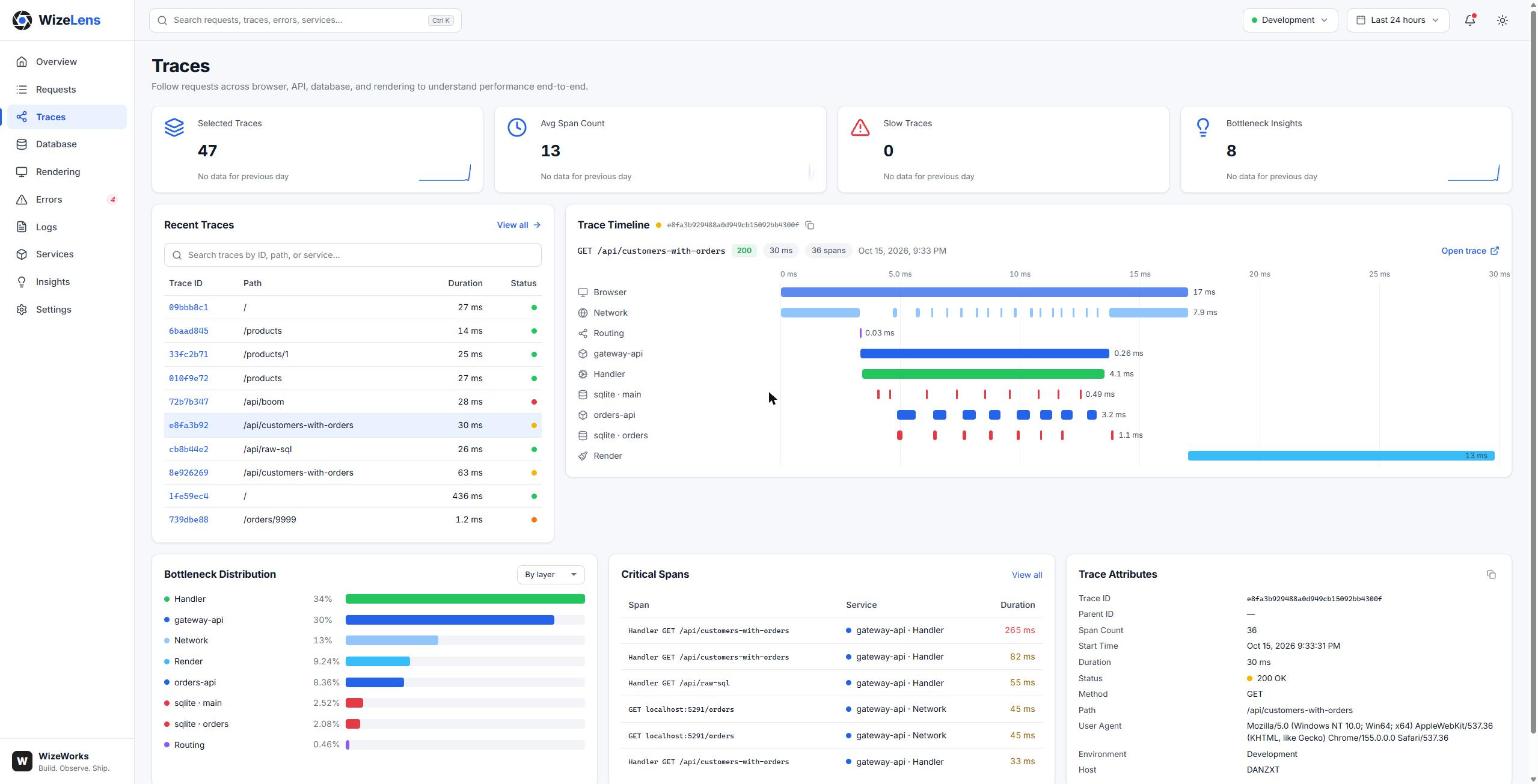Open Rendering section in sidebar
This screenshot has height=784, width=1538.
tap(67, 172)
